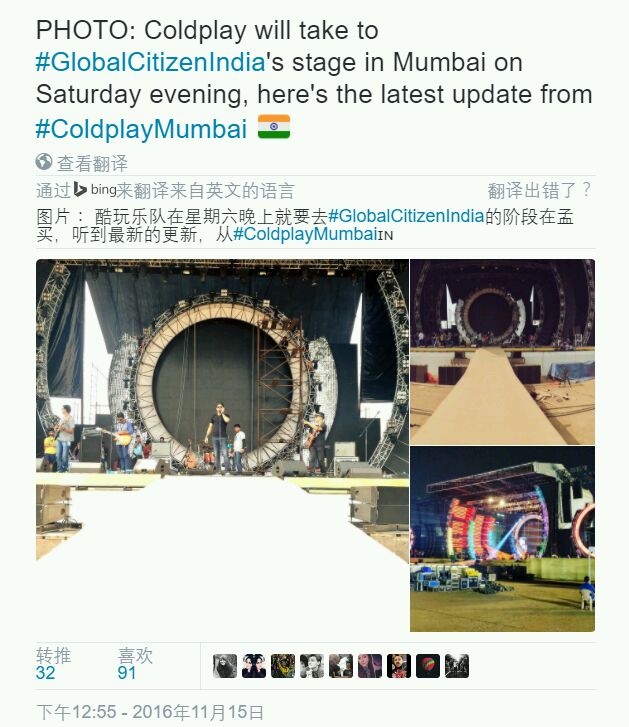The image size is (629, 727).
Task: Open large stage rehearsal photo
Action: tap(222, 445)
